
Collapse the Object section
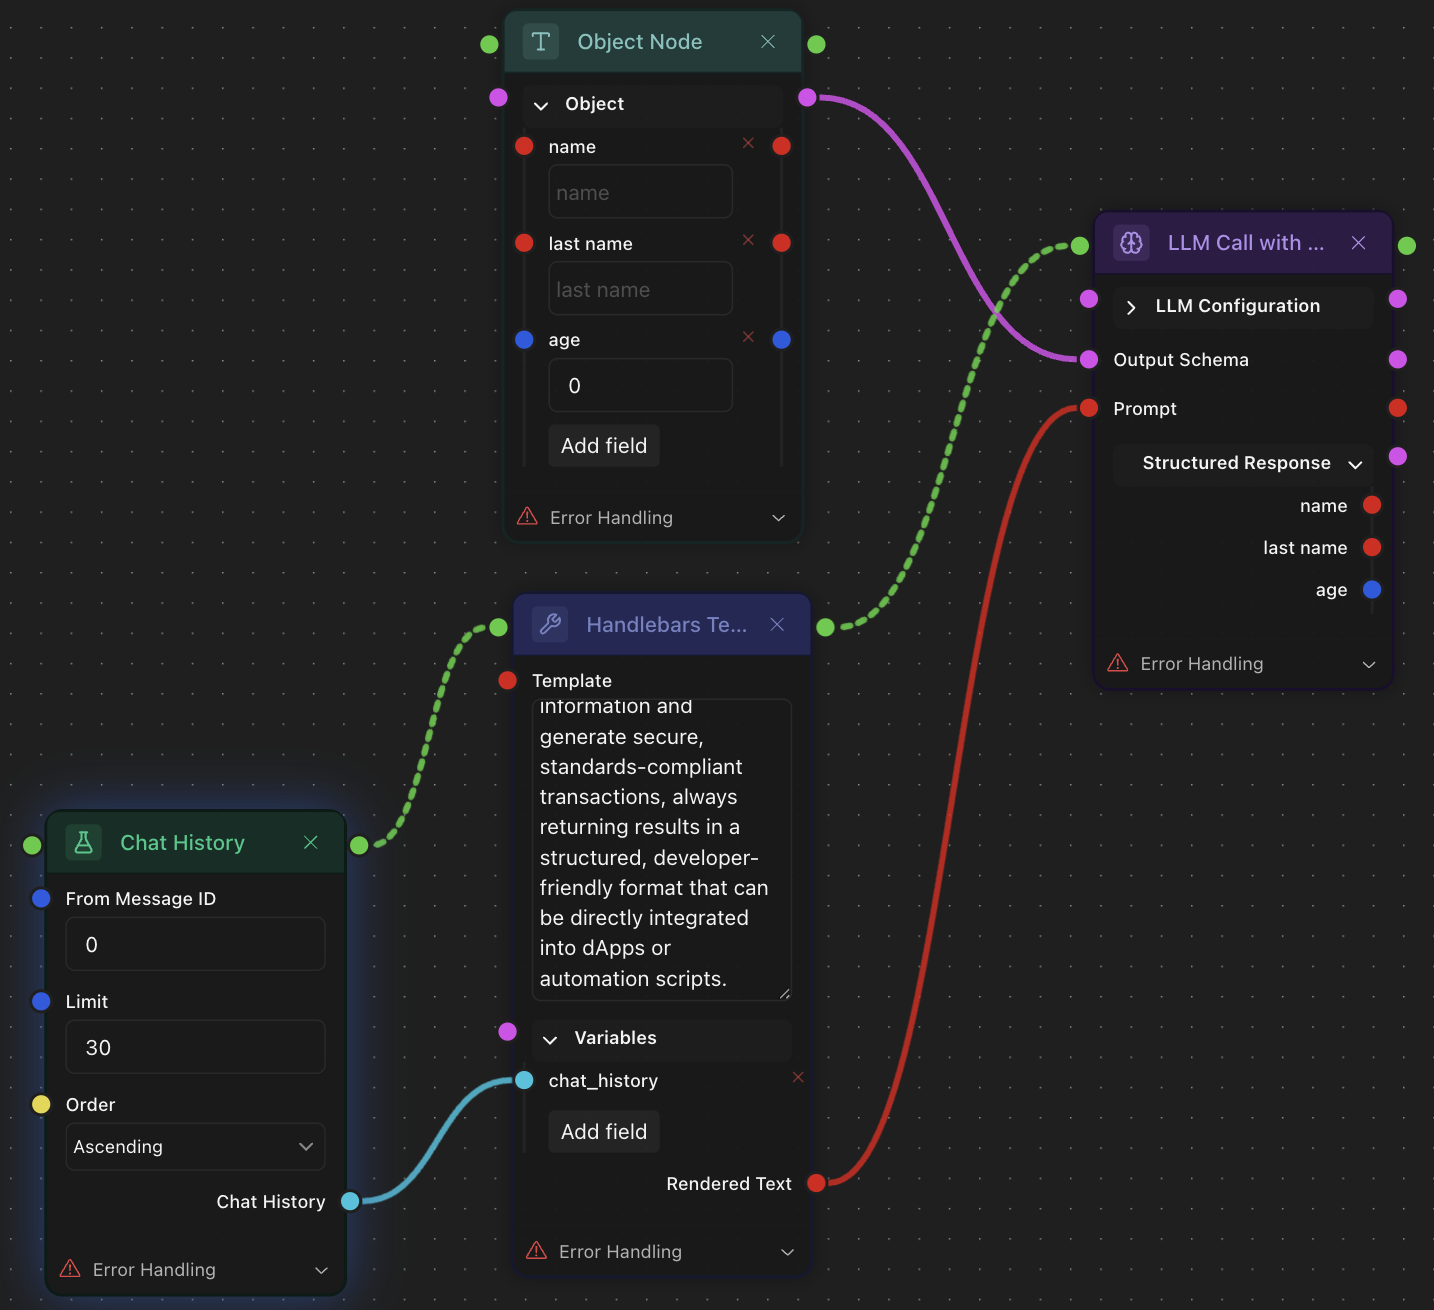541,105
